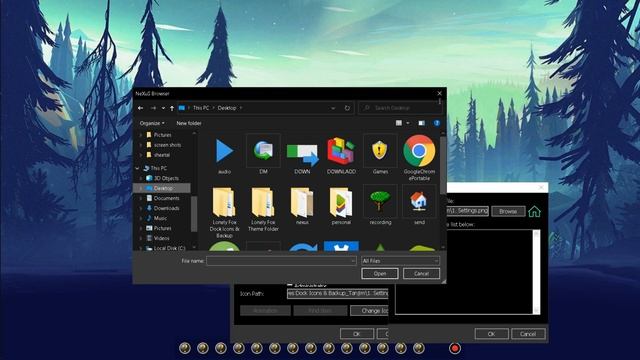Click OK in the item properties window
This screenshot has width=640, height=360.
tap(357, 334)
